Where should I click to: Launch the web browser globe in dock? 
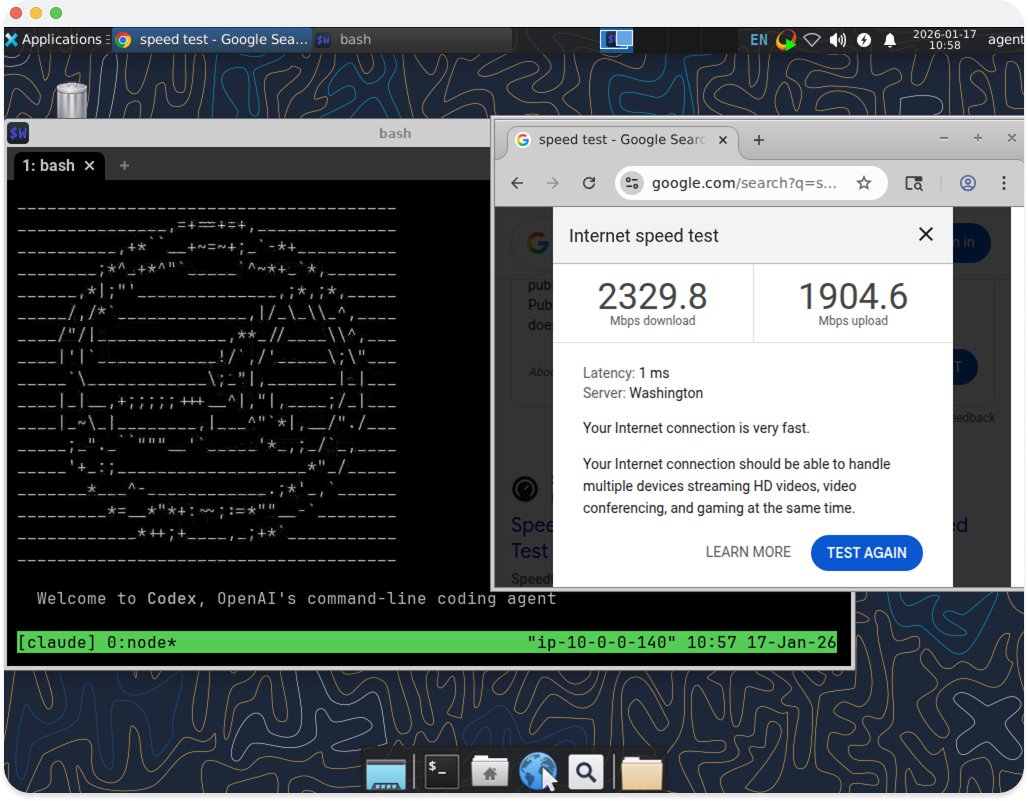538,772
